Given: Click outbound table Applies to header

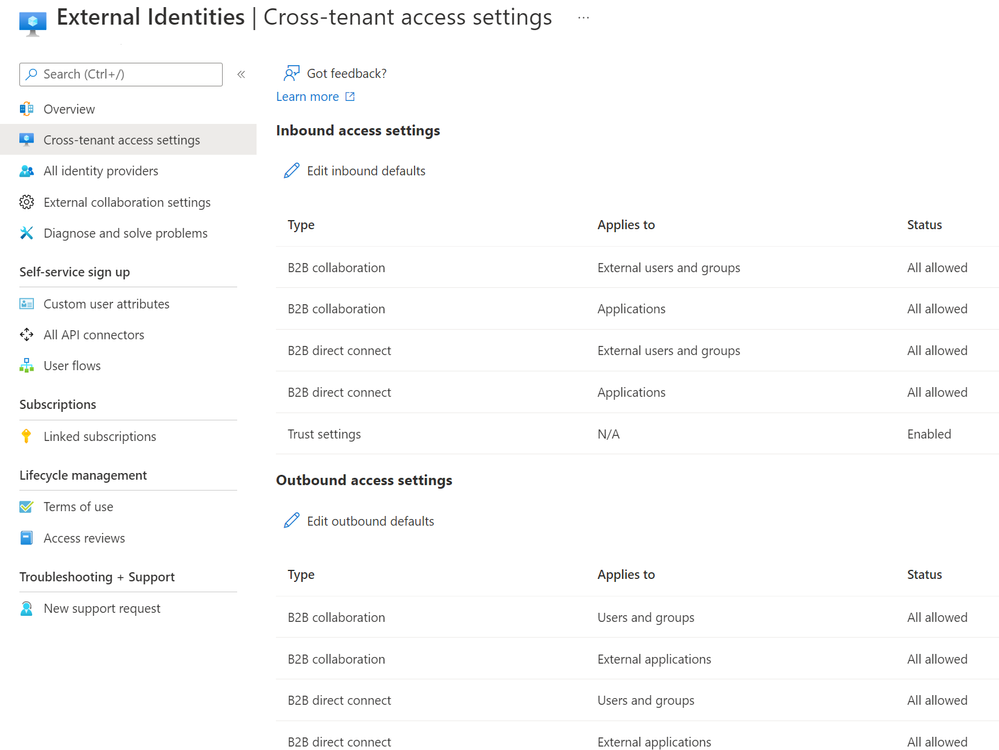Looking at the screenshot, I should point(626,575).
